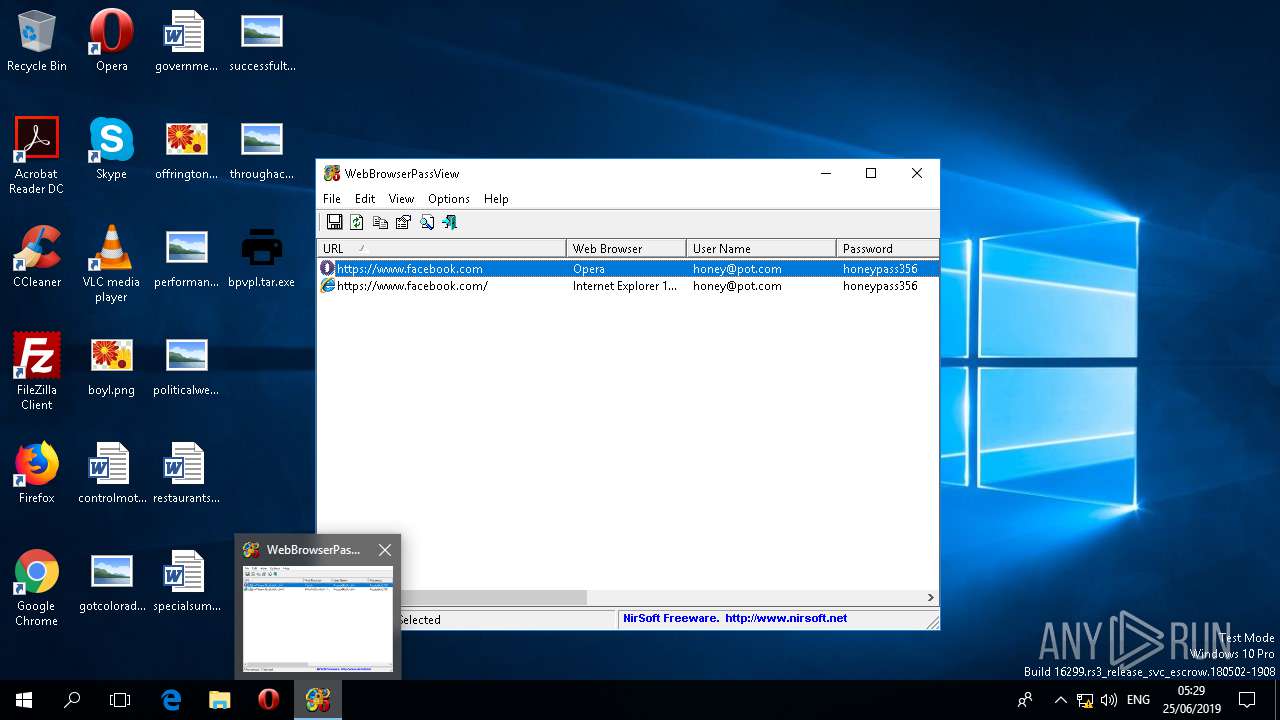Image resolution: width=1280 pixels, height=720 pixels.
Task: Sort by the Web Browser column header
Action: pyautogui.click(x=626, y=248)
